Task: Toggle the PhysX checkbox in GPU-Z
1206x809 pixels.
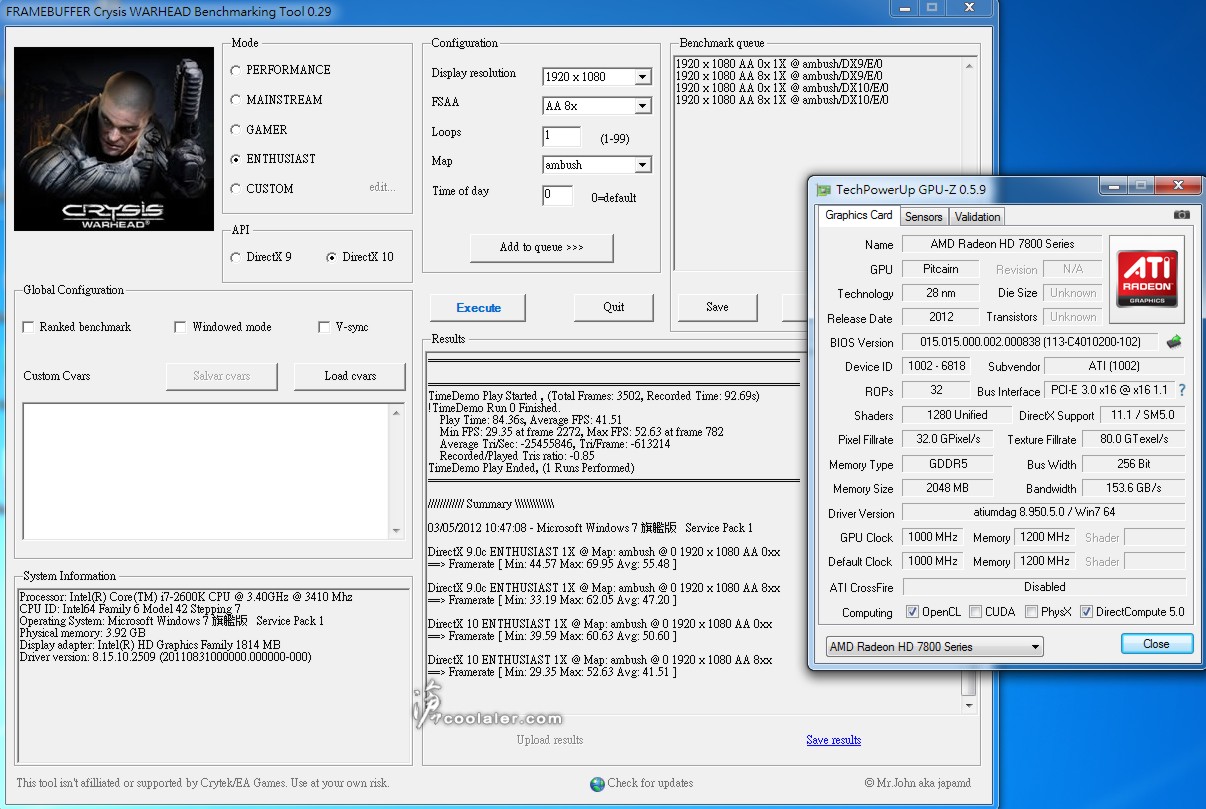Action: [x=1031, y=612]
